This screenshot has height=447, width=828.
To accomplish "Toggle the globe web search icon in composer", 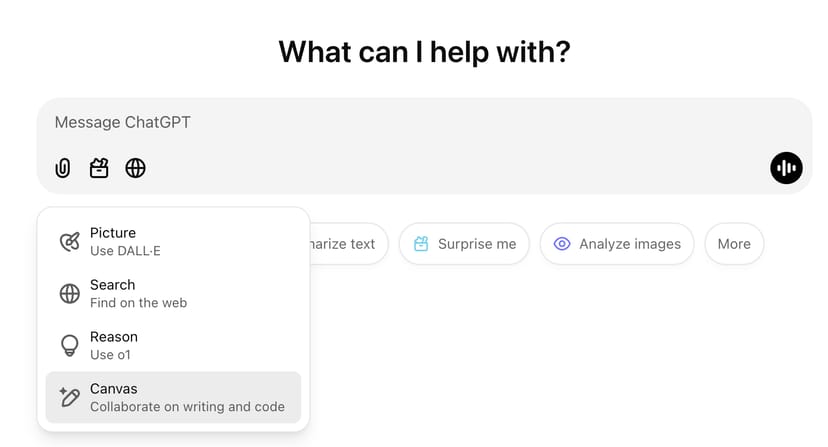I will [135, 168].
